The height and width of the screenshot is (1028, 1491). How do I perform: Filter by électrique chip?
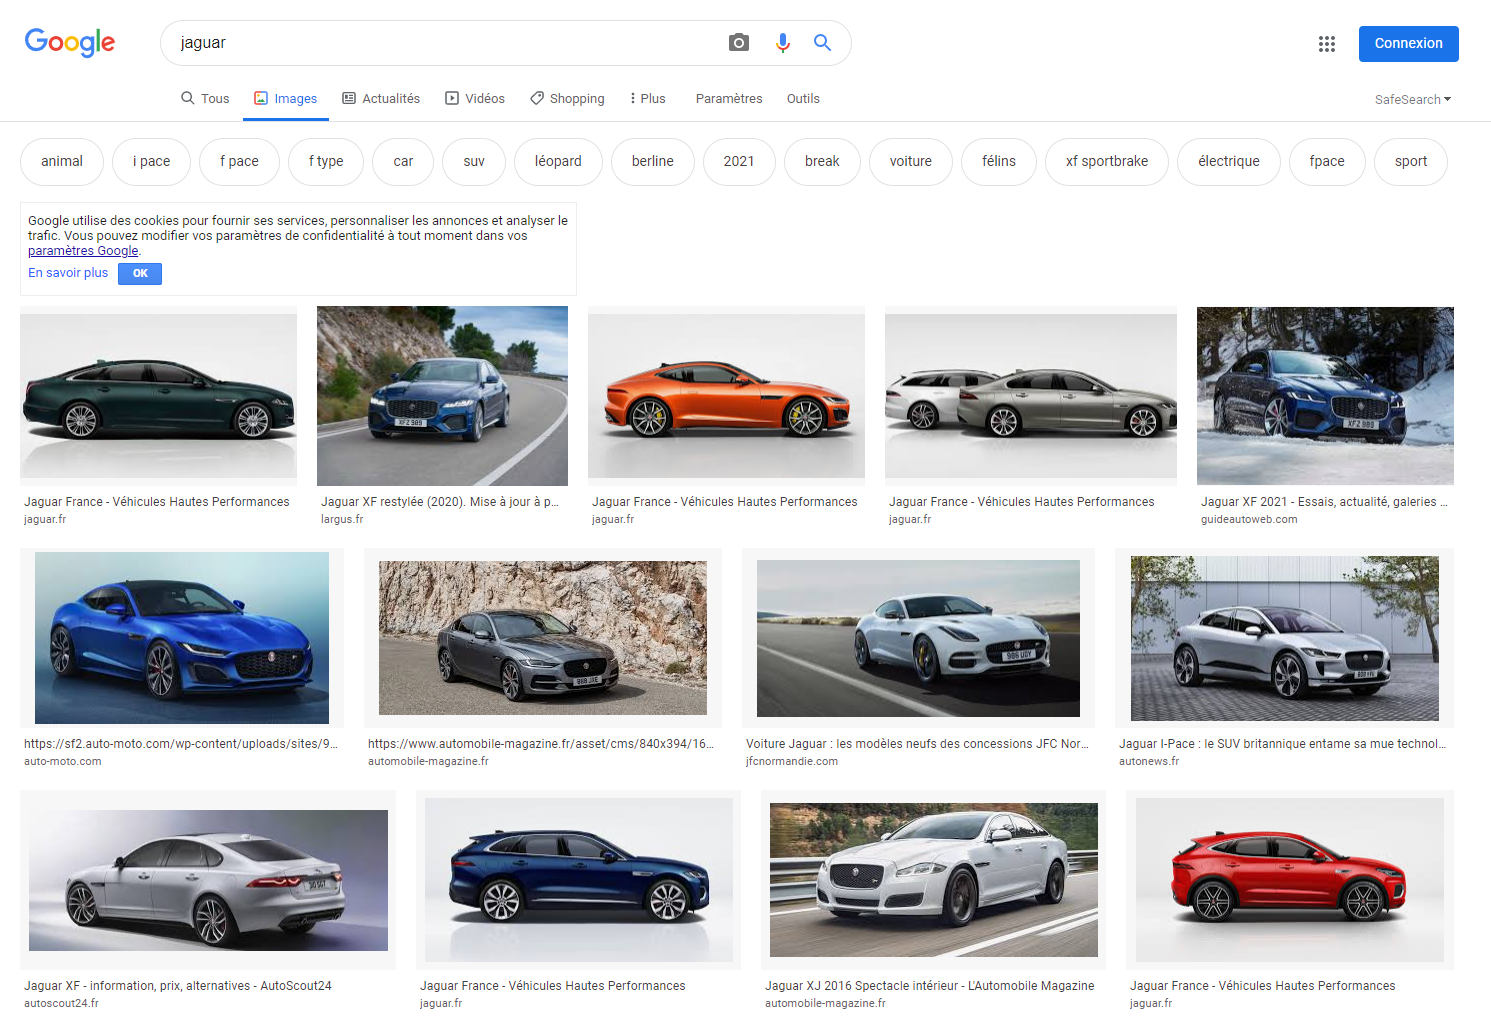point(1229,162)
